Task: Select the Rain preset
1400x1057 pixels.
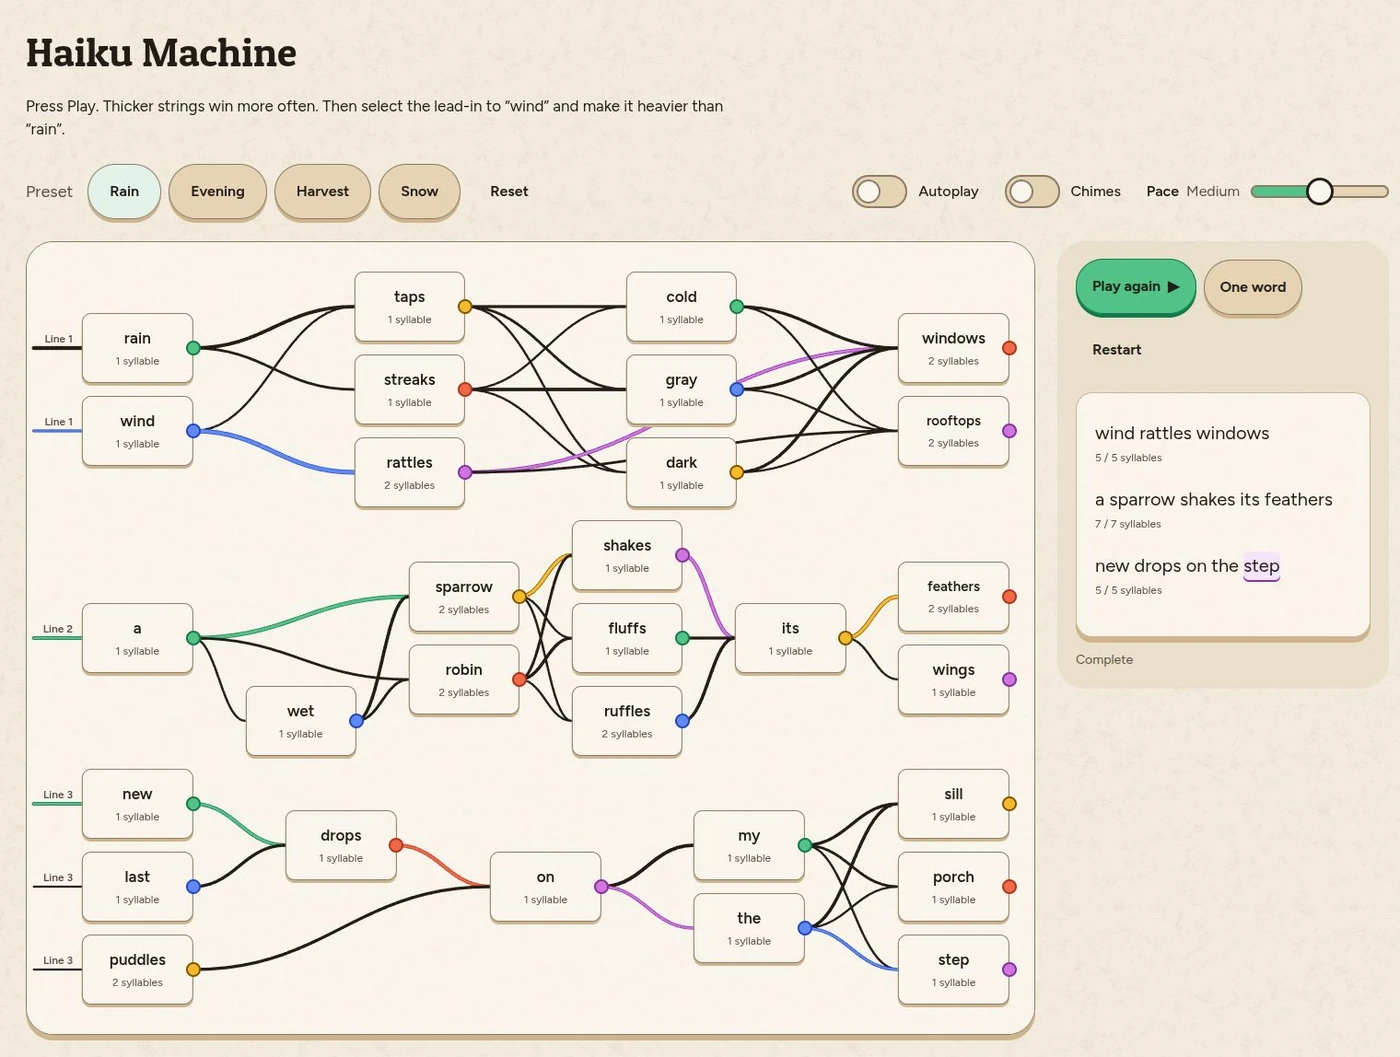Action: pyautogui.click(x=124, y=191)
